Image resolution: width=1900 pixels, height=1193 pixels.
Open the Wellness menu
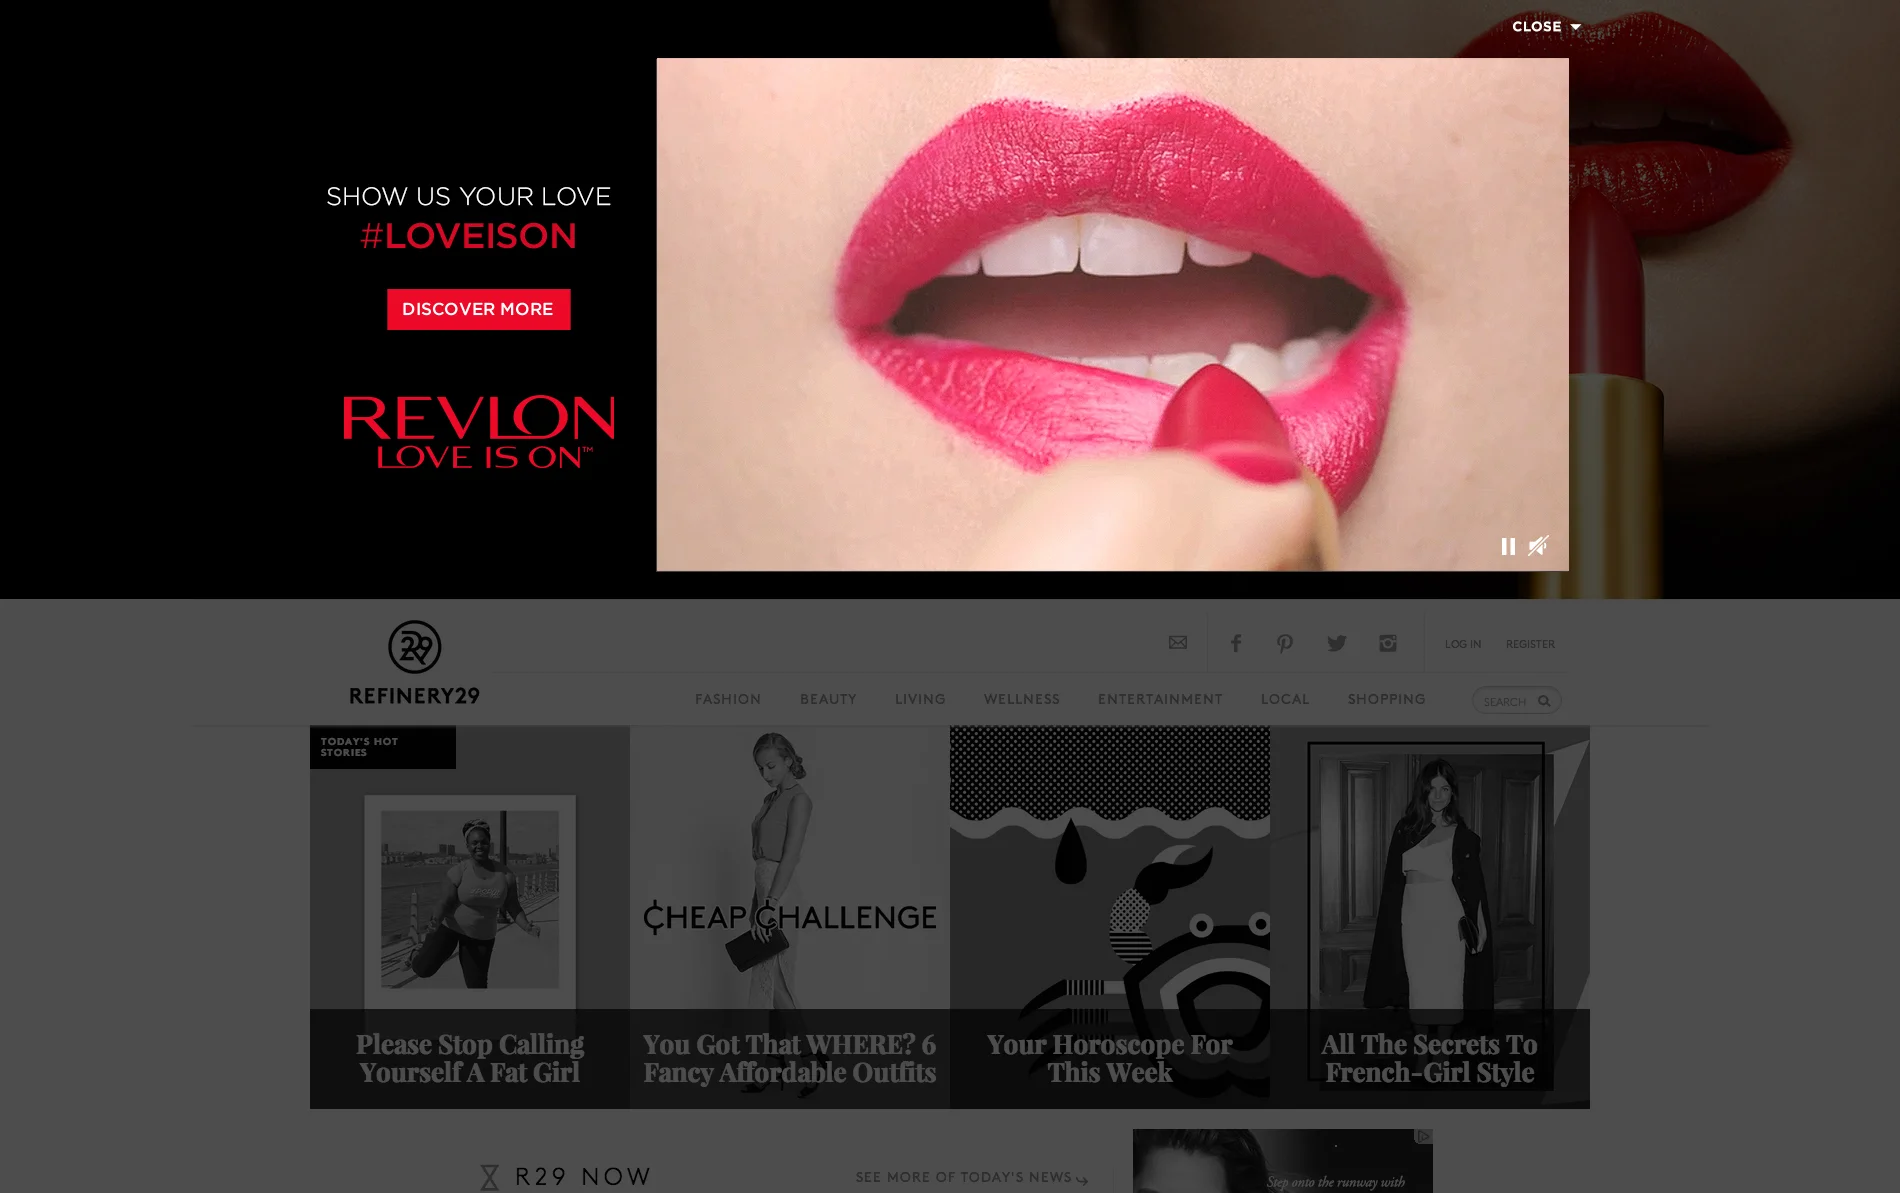tap(1022, 699)
